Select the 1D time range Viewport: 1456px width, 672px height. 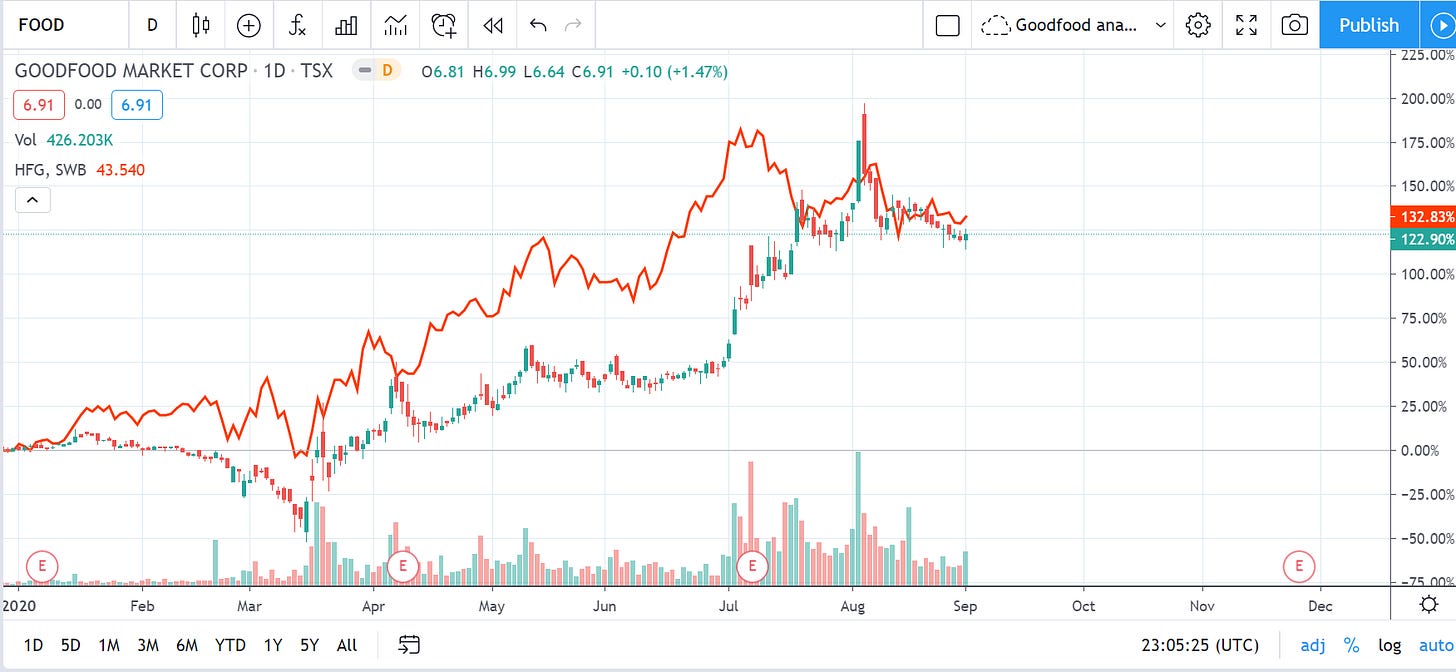(33, 645)
